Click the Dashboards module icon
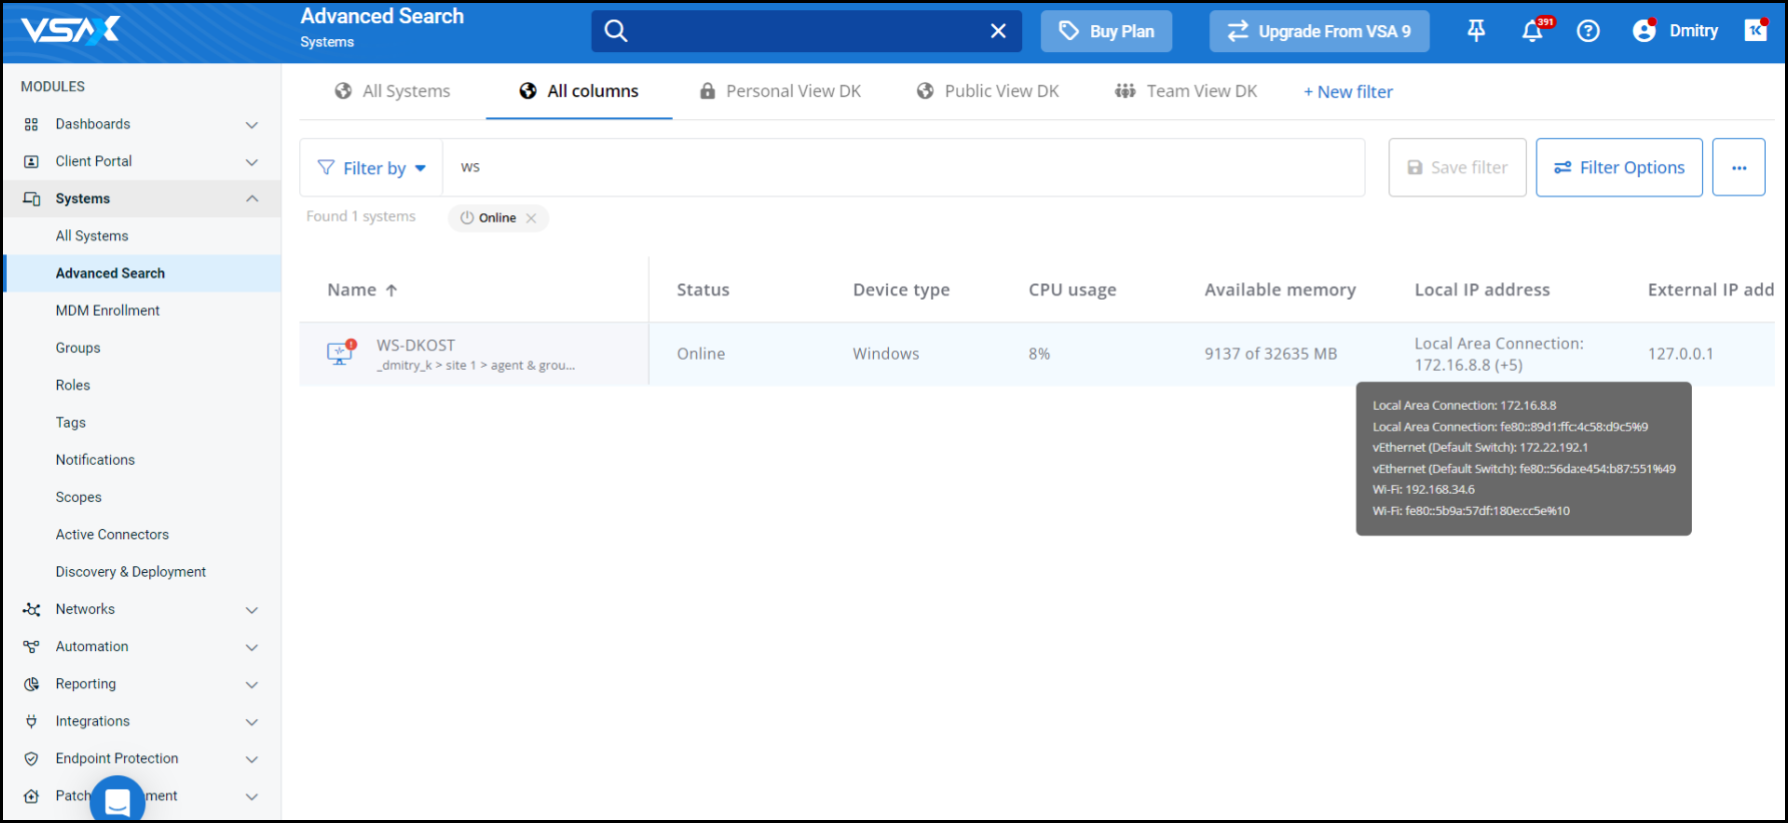This screenshot has height=823, width=1788. point(31,124)
